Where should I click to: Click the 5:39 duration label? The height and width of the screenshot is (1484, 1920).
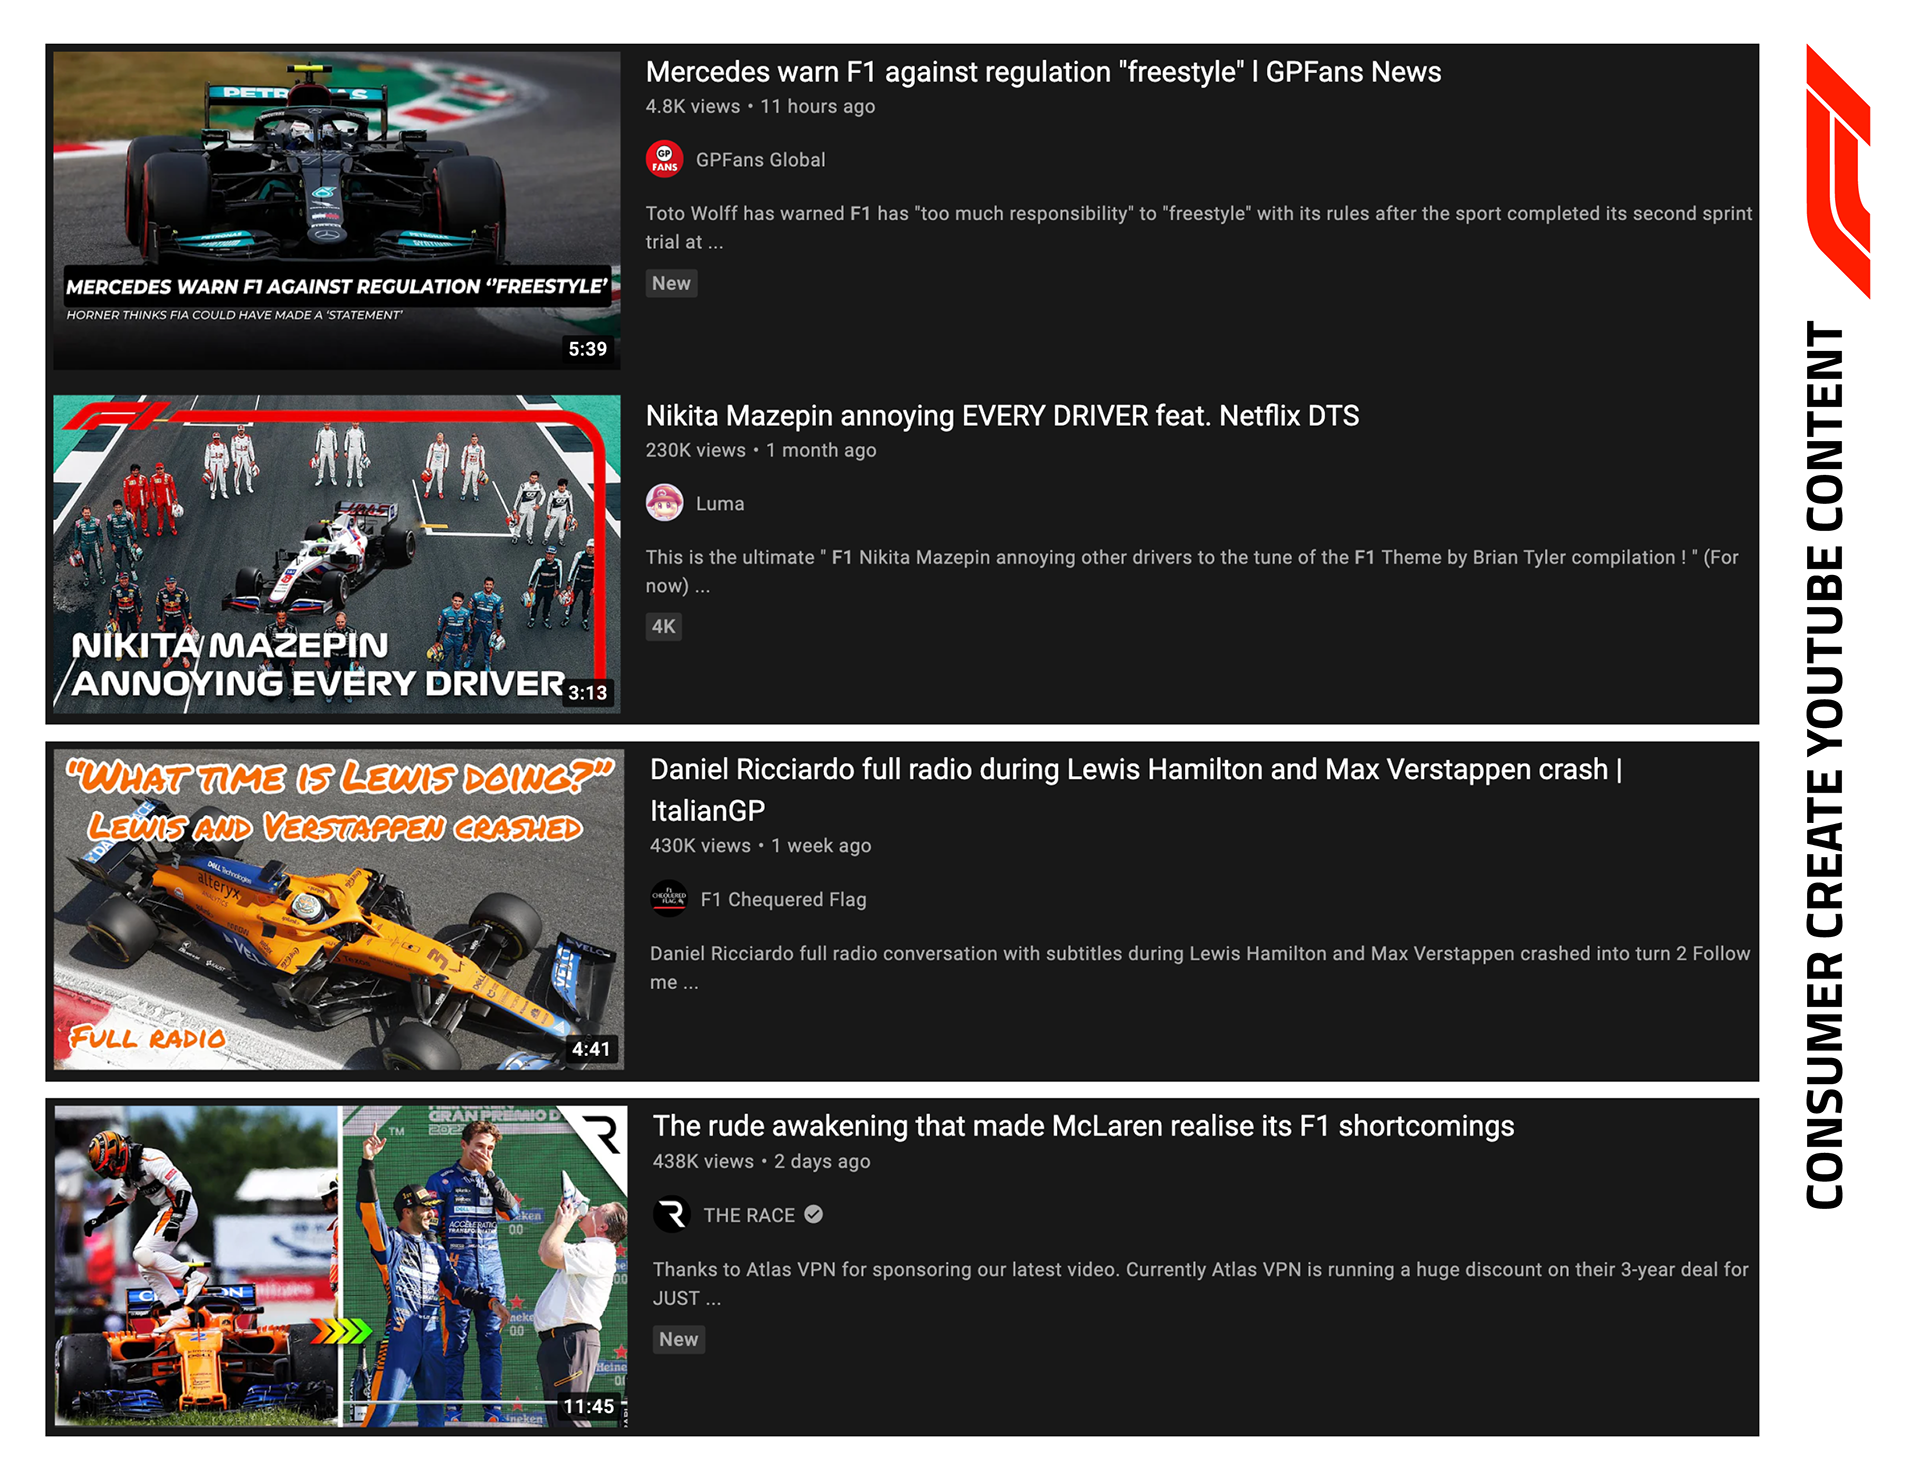tap(588, 349)
